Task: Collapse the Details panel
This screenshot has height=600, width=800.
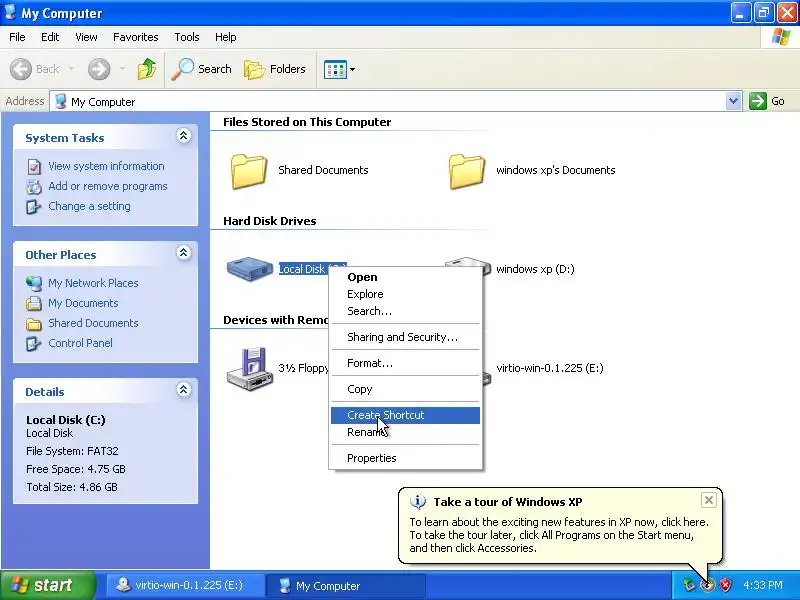Action: click(184, 390)
